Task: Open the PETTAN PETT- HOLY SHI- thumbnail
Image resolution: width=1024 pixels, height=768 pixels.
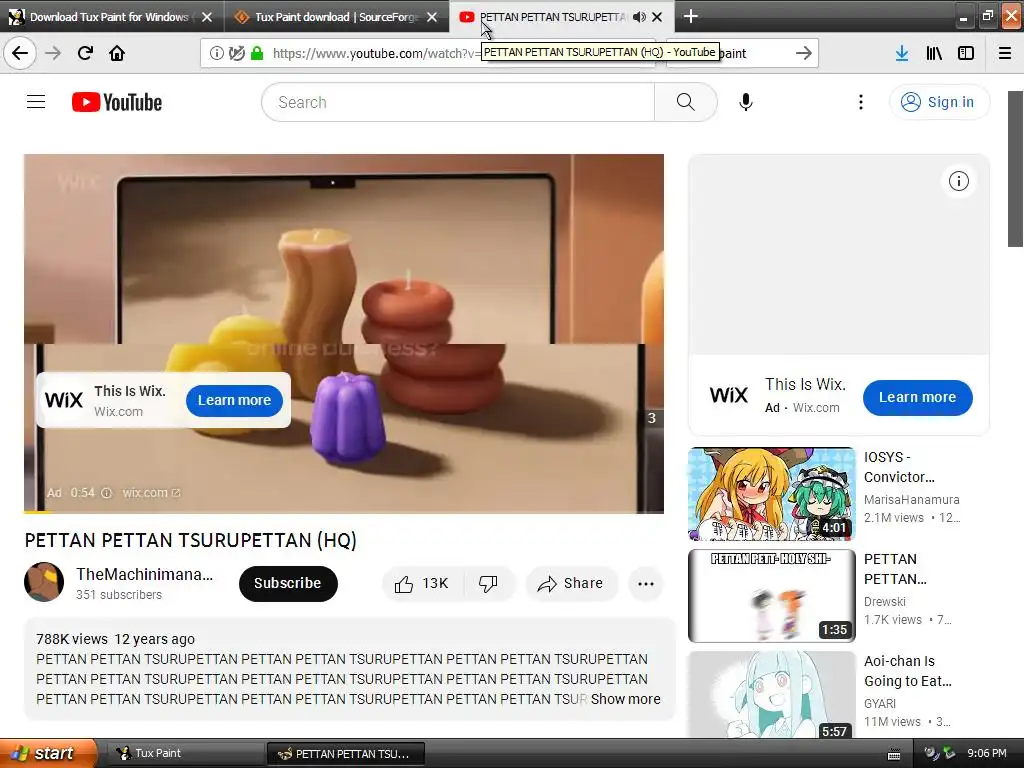Action: (771, 596)
